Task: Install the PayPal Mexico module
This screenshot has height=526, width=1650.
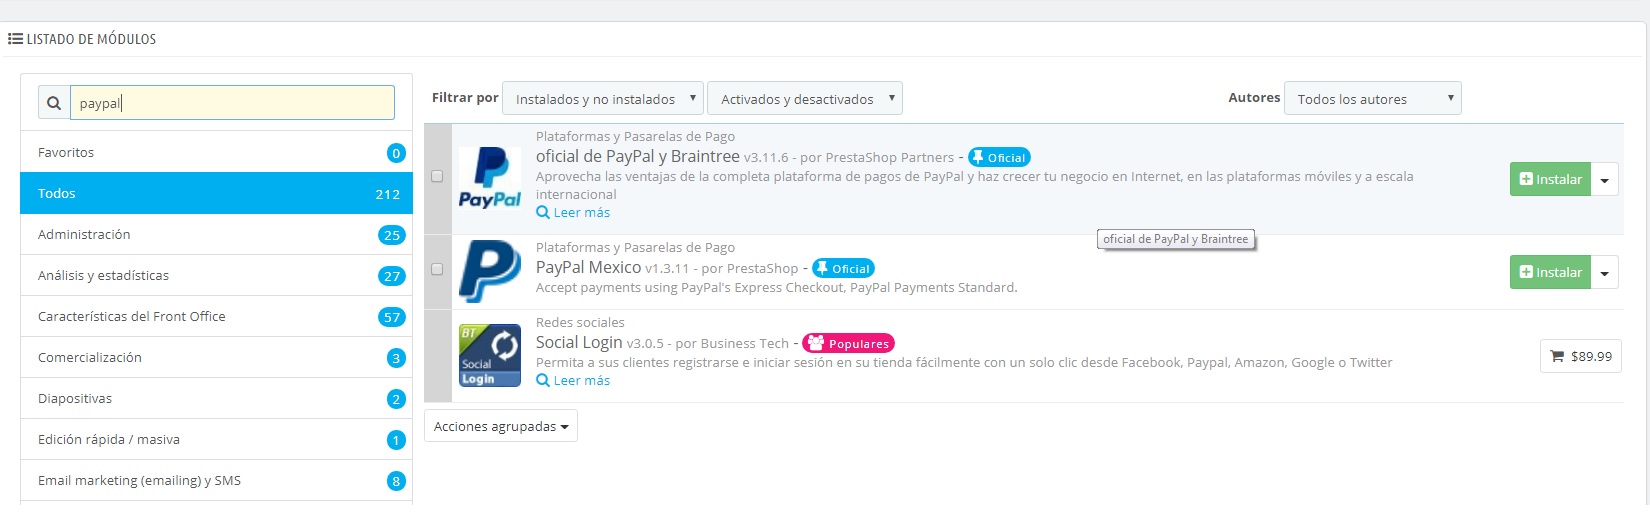Action: [1550, 272]
